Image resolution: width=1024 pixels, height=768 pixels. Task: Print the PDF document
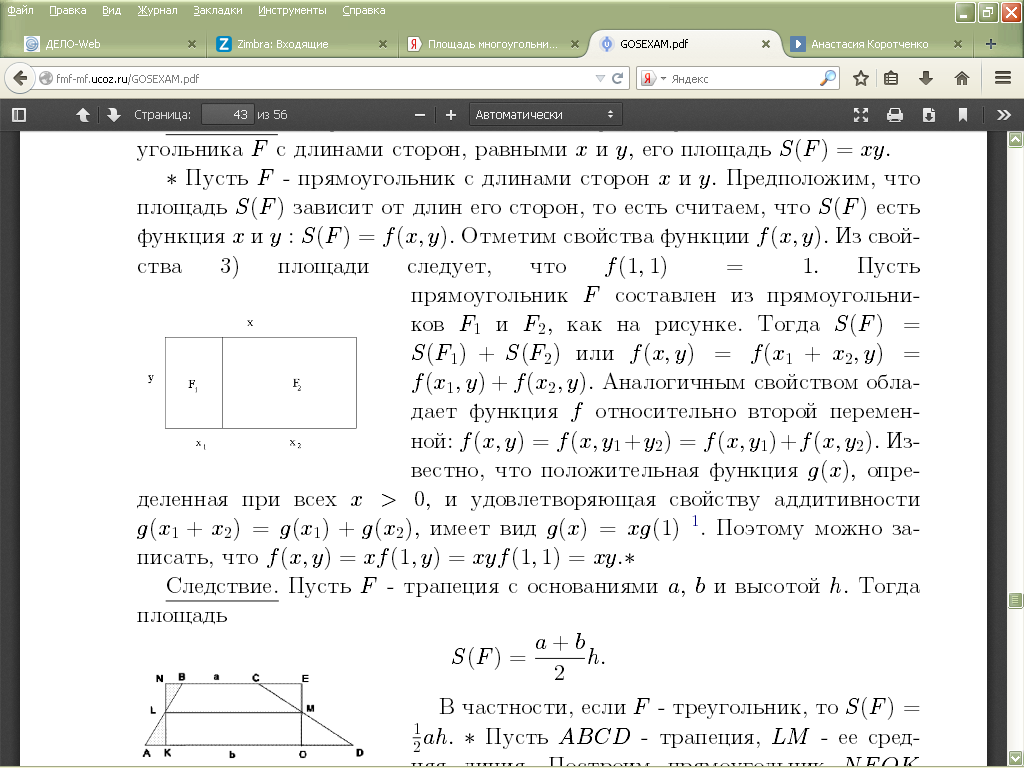(895, 115)
